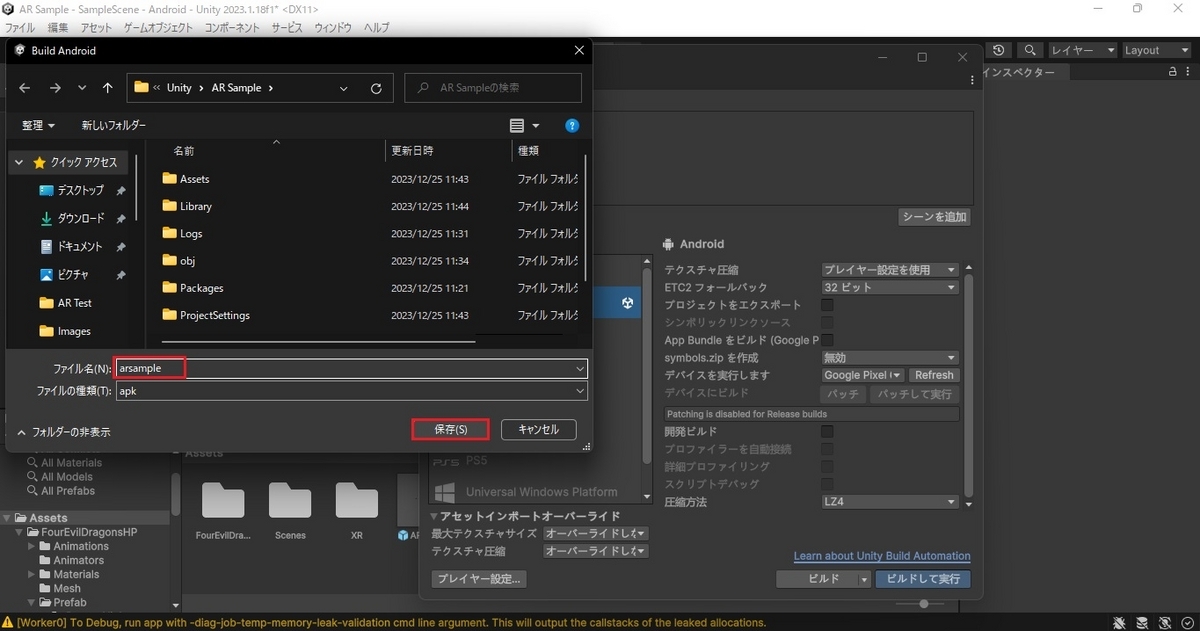1200x631 pixels.
Task: Open the 圧縮方法 LZ4 dropdown
Action: pyautogui.click(x=890, y=502)
